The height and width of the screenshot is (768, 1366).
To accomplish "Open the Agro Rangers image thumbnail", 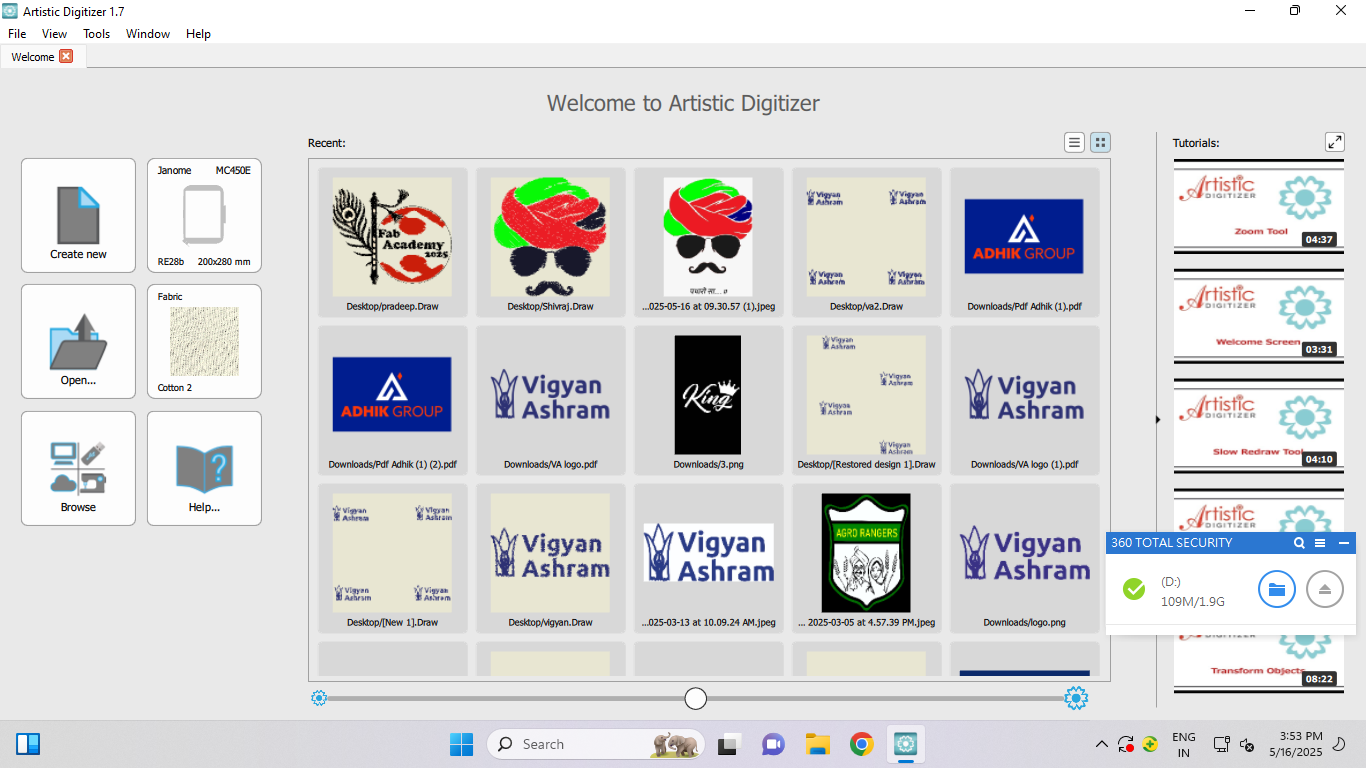I will click(x=867, y=558).
